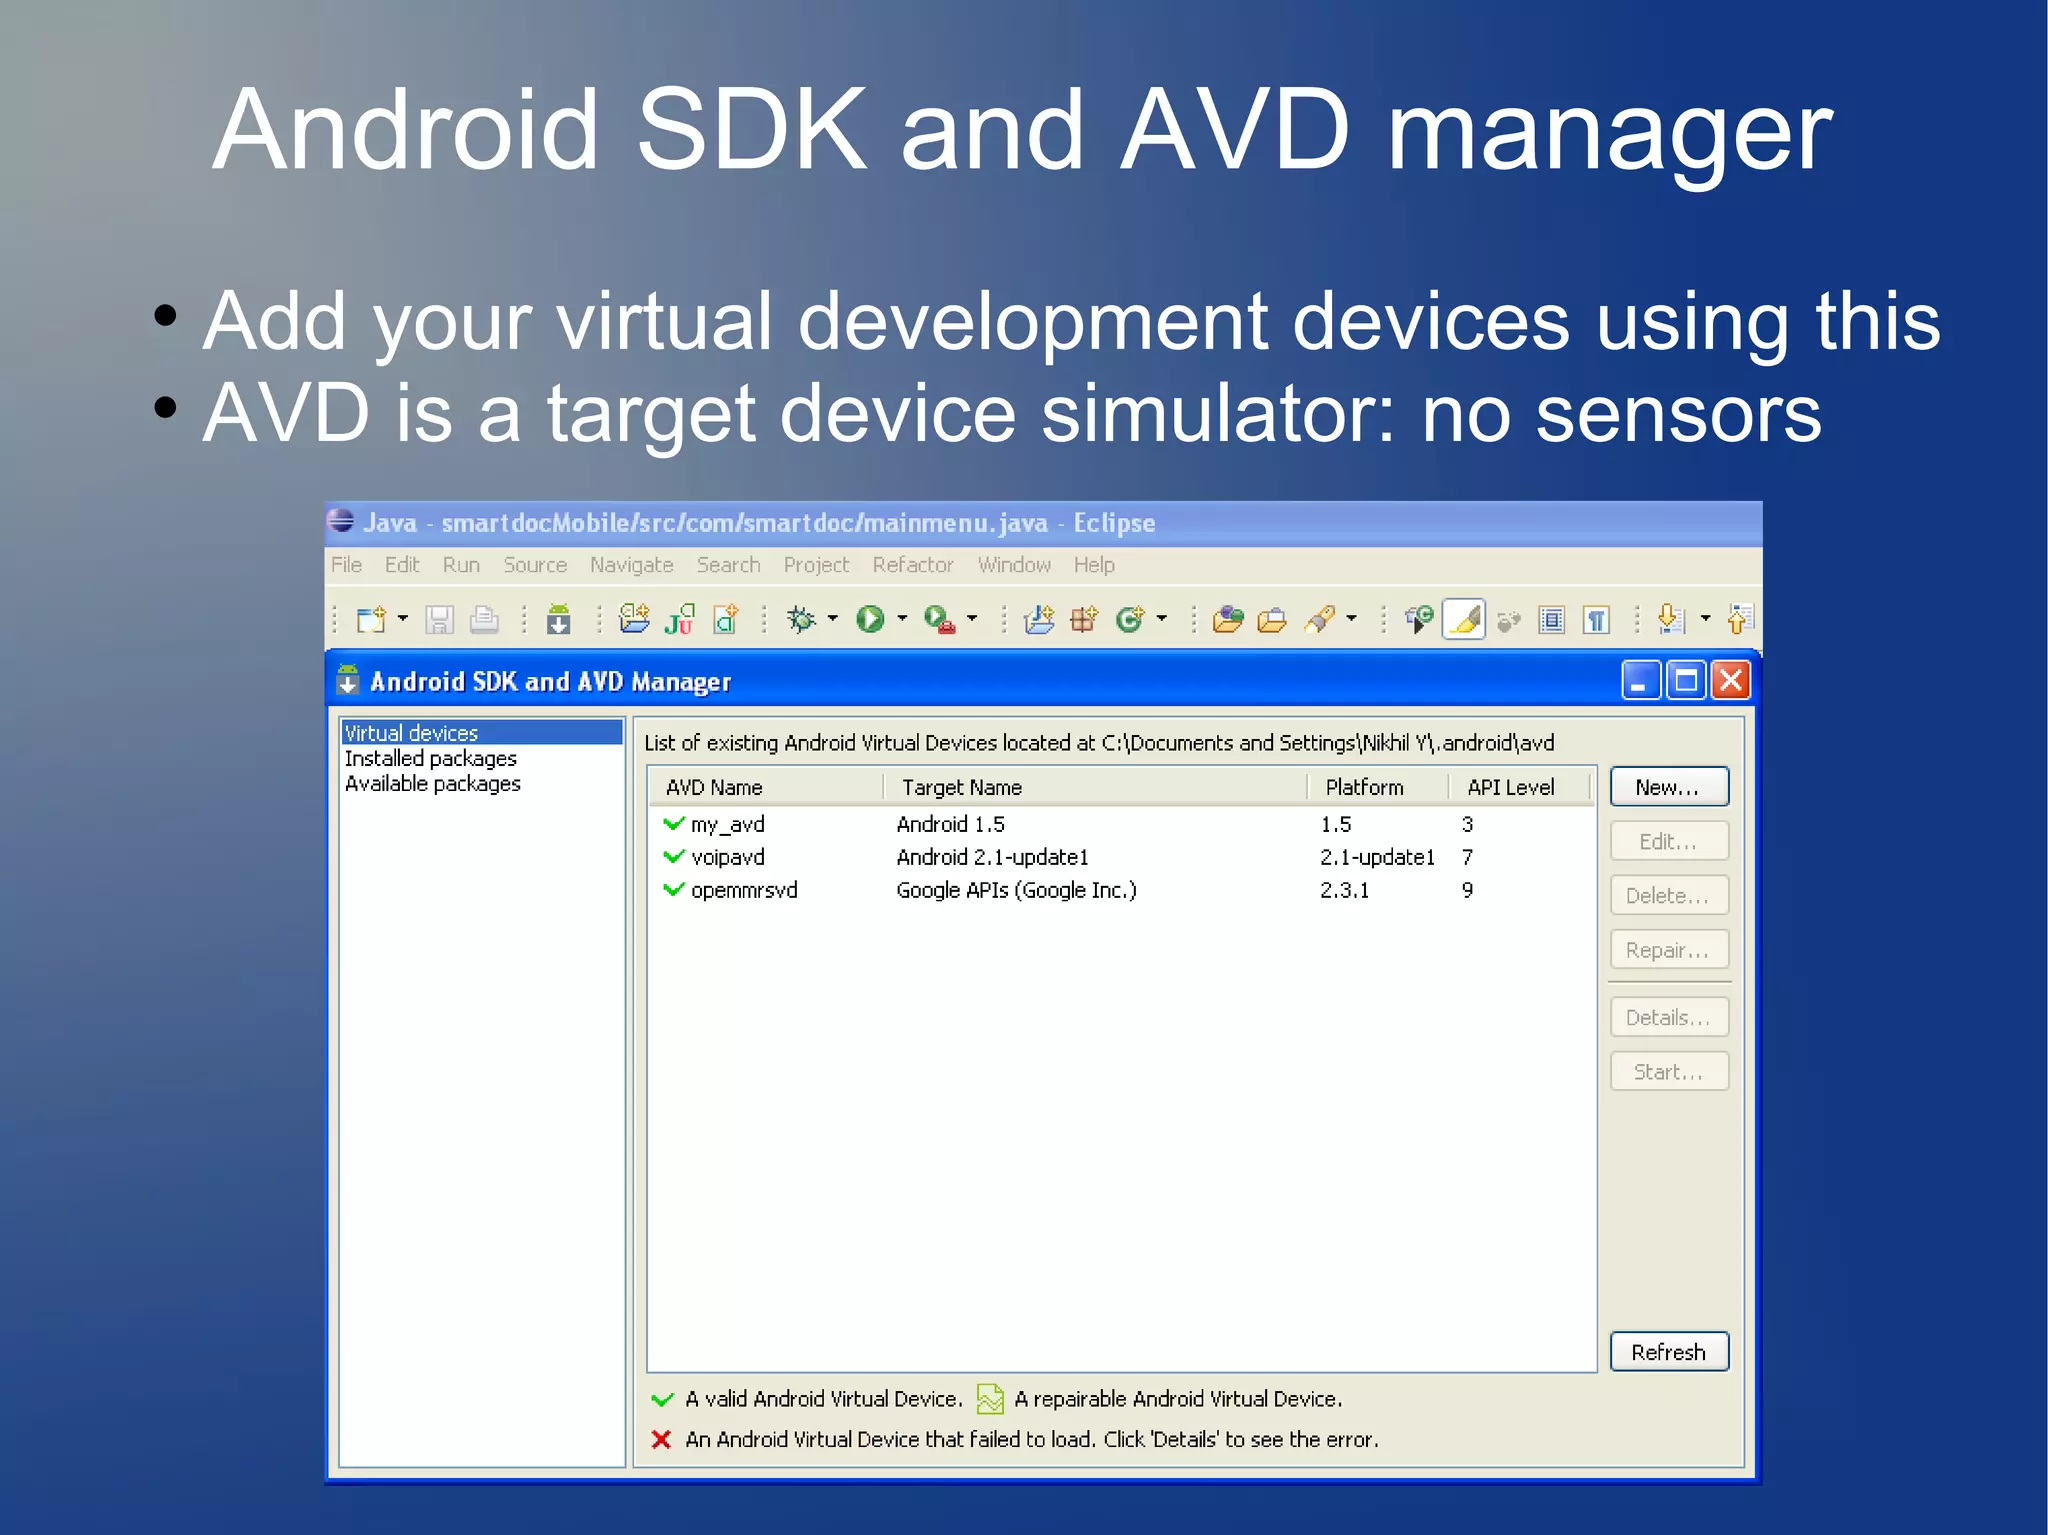
Task: Select the my_avd row
Action: (x=1120, y=824)
